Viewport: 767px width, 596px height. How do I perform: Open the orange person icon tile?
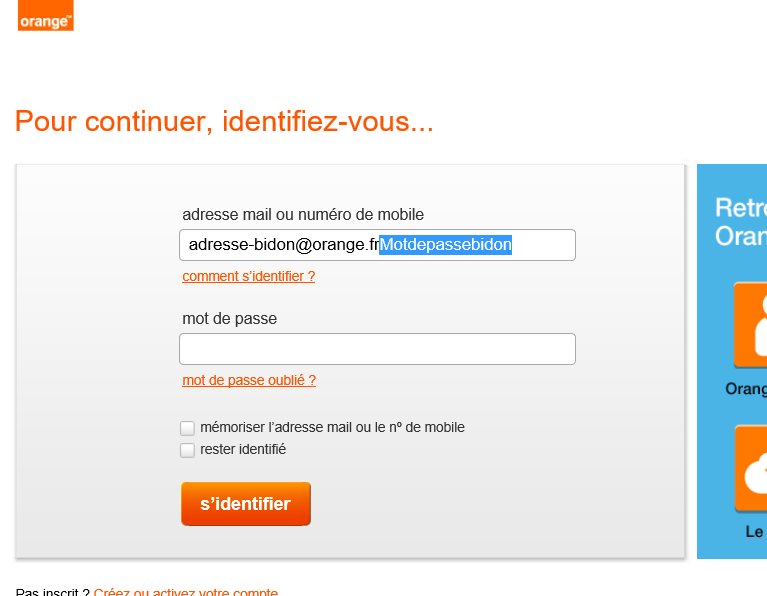tap(751, 326)
